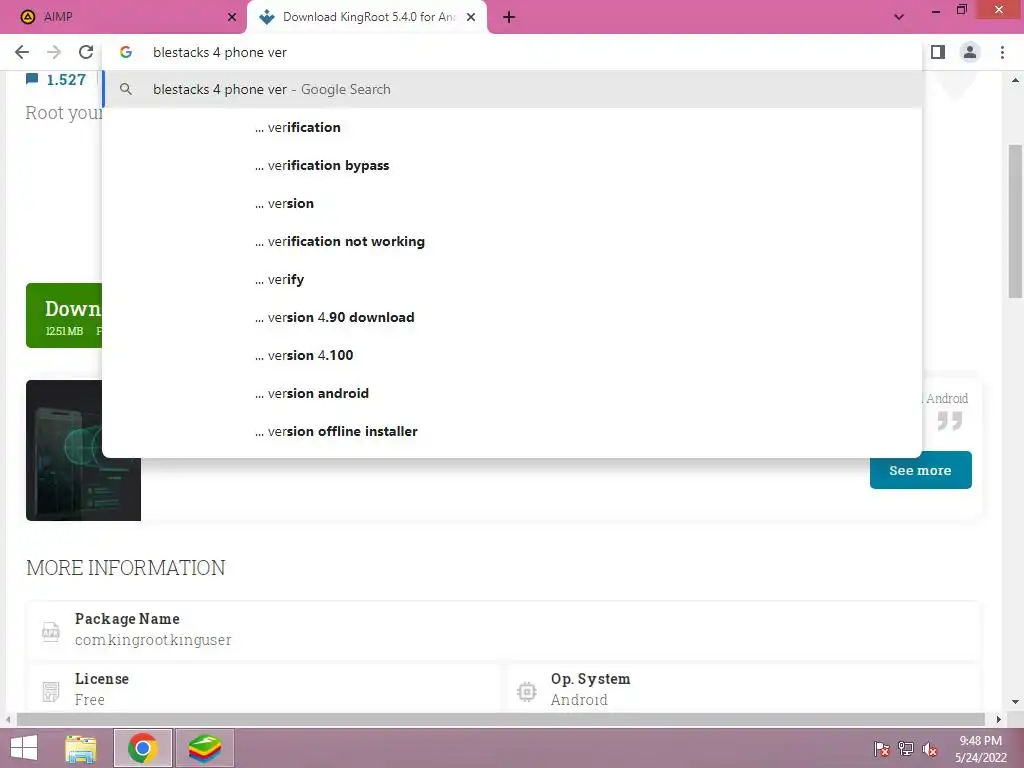Click the vertical scrollbar down arrow

point(1015,702)
